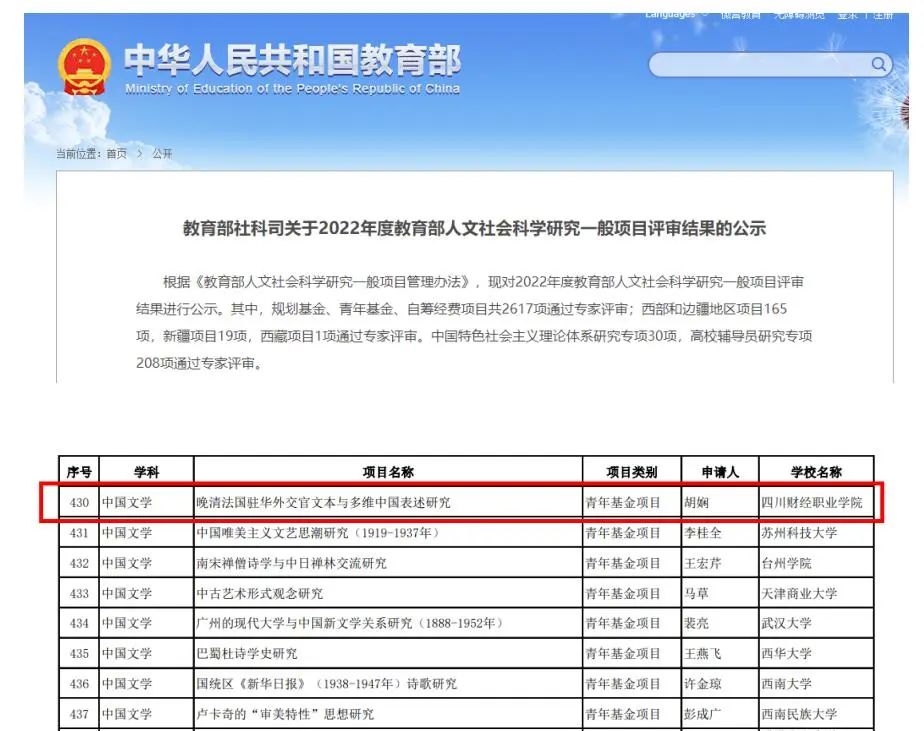Click 武汉大学 in row 434
This screenshot has height=731, width=924.
click(786, 623)
